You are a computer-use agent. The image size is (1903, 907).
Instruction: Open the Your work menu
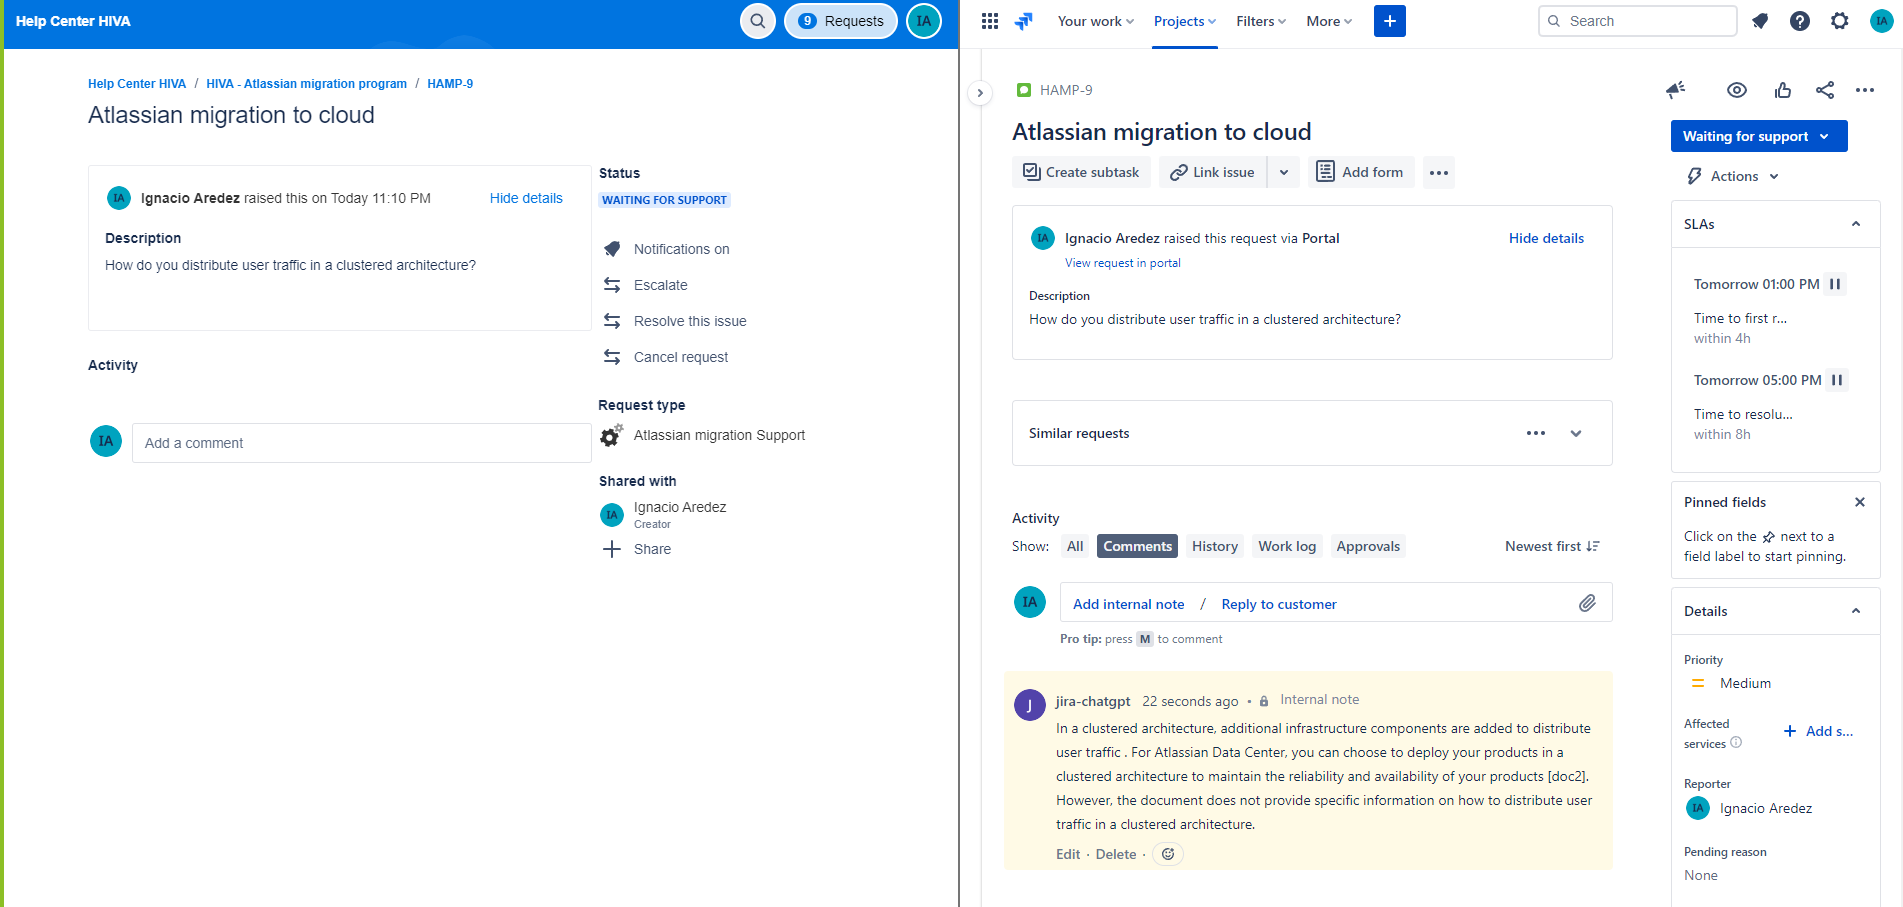[x=1096, y=21]
